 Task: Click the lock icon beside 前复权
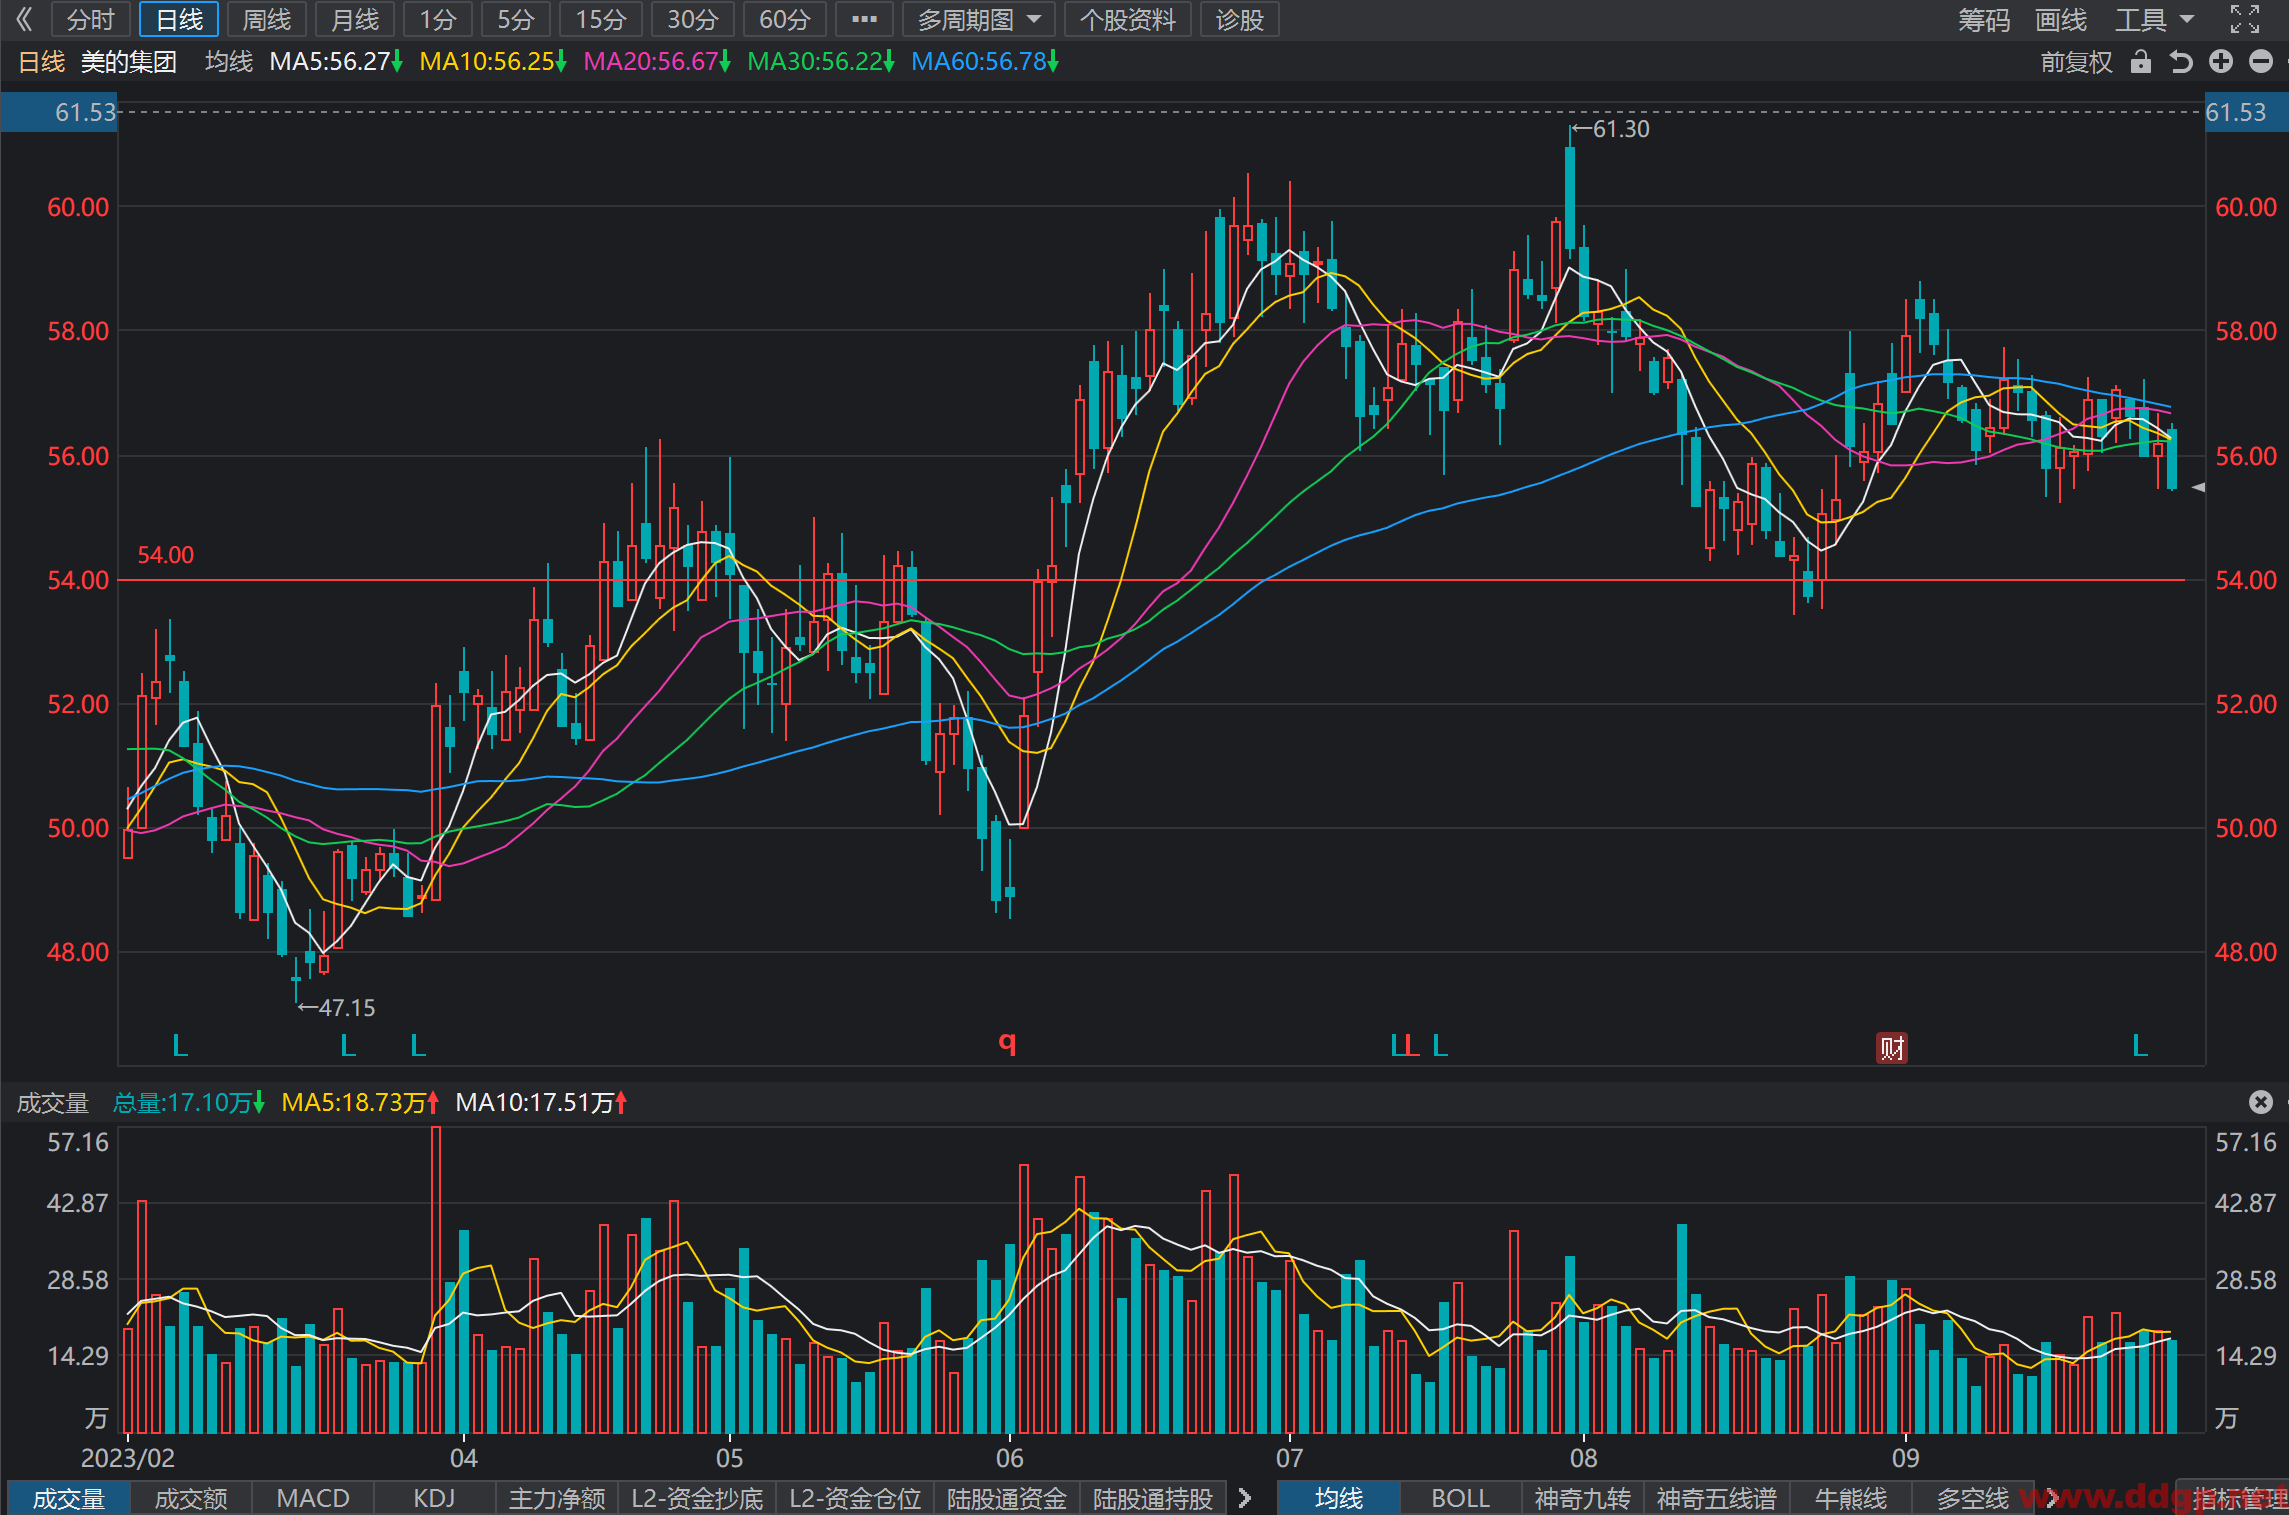click(2140, 62)
